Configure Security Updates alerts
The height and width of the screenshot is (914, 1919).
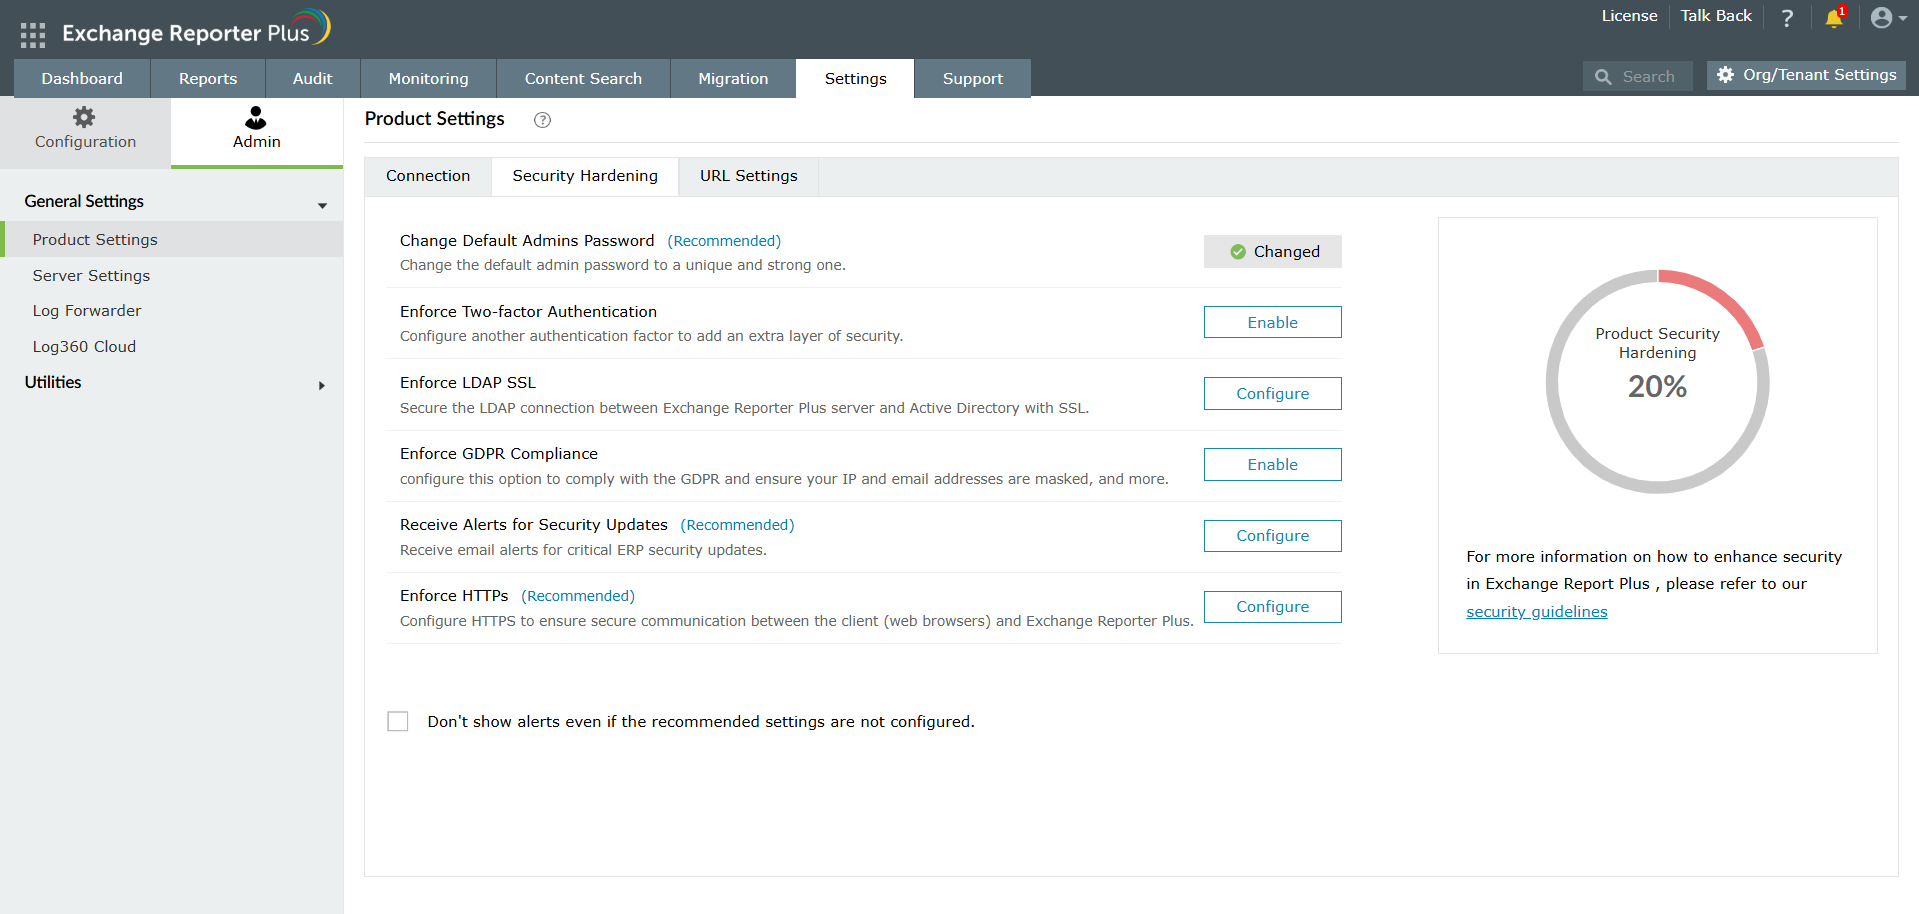[1273, 536]
